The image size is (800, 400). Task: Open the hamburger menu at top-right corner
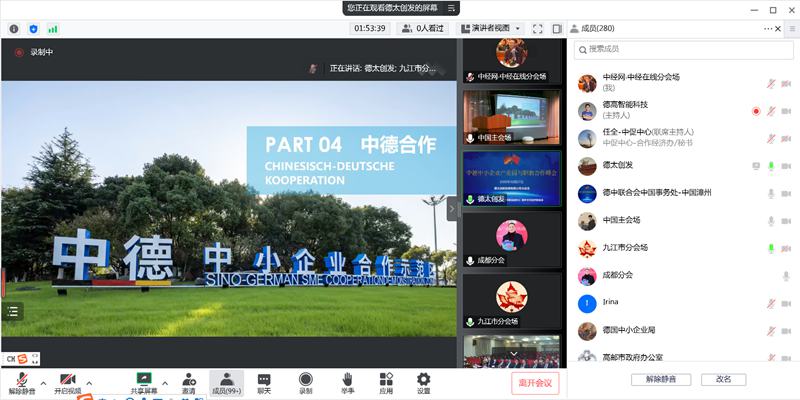(x=792, y=29)
